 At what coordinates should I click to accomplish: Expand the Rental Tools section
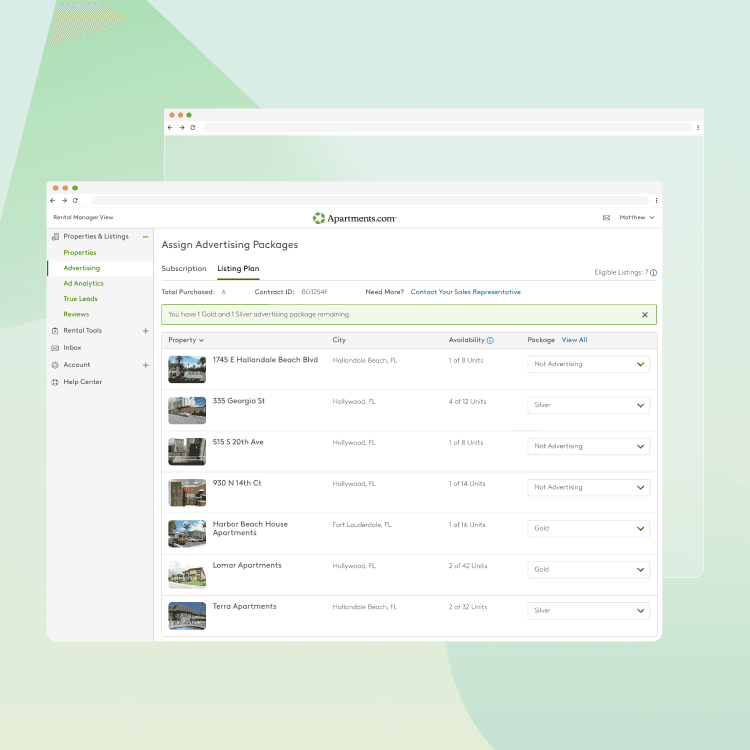145,331
